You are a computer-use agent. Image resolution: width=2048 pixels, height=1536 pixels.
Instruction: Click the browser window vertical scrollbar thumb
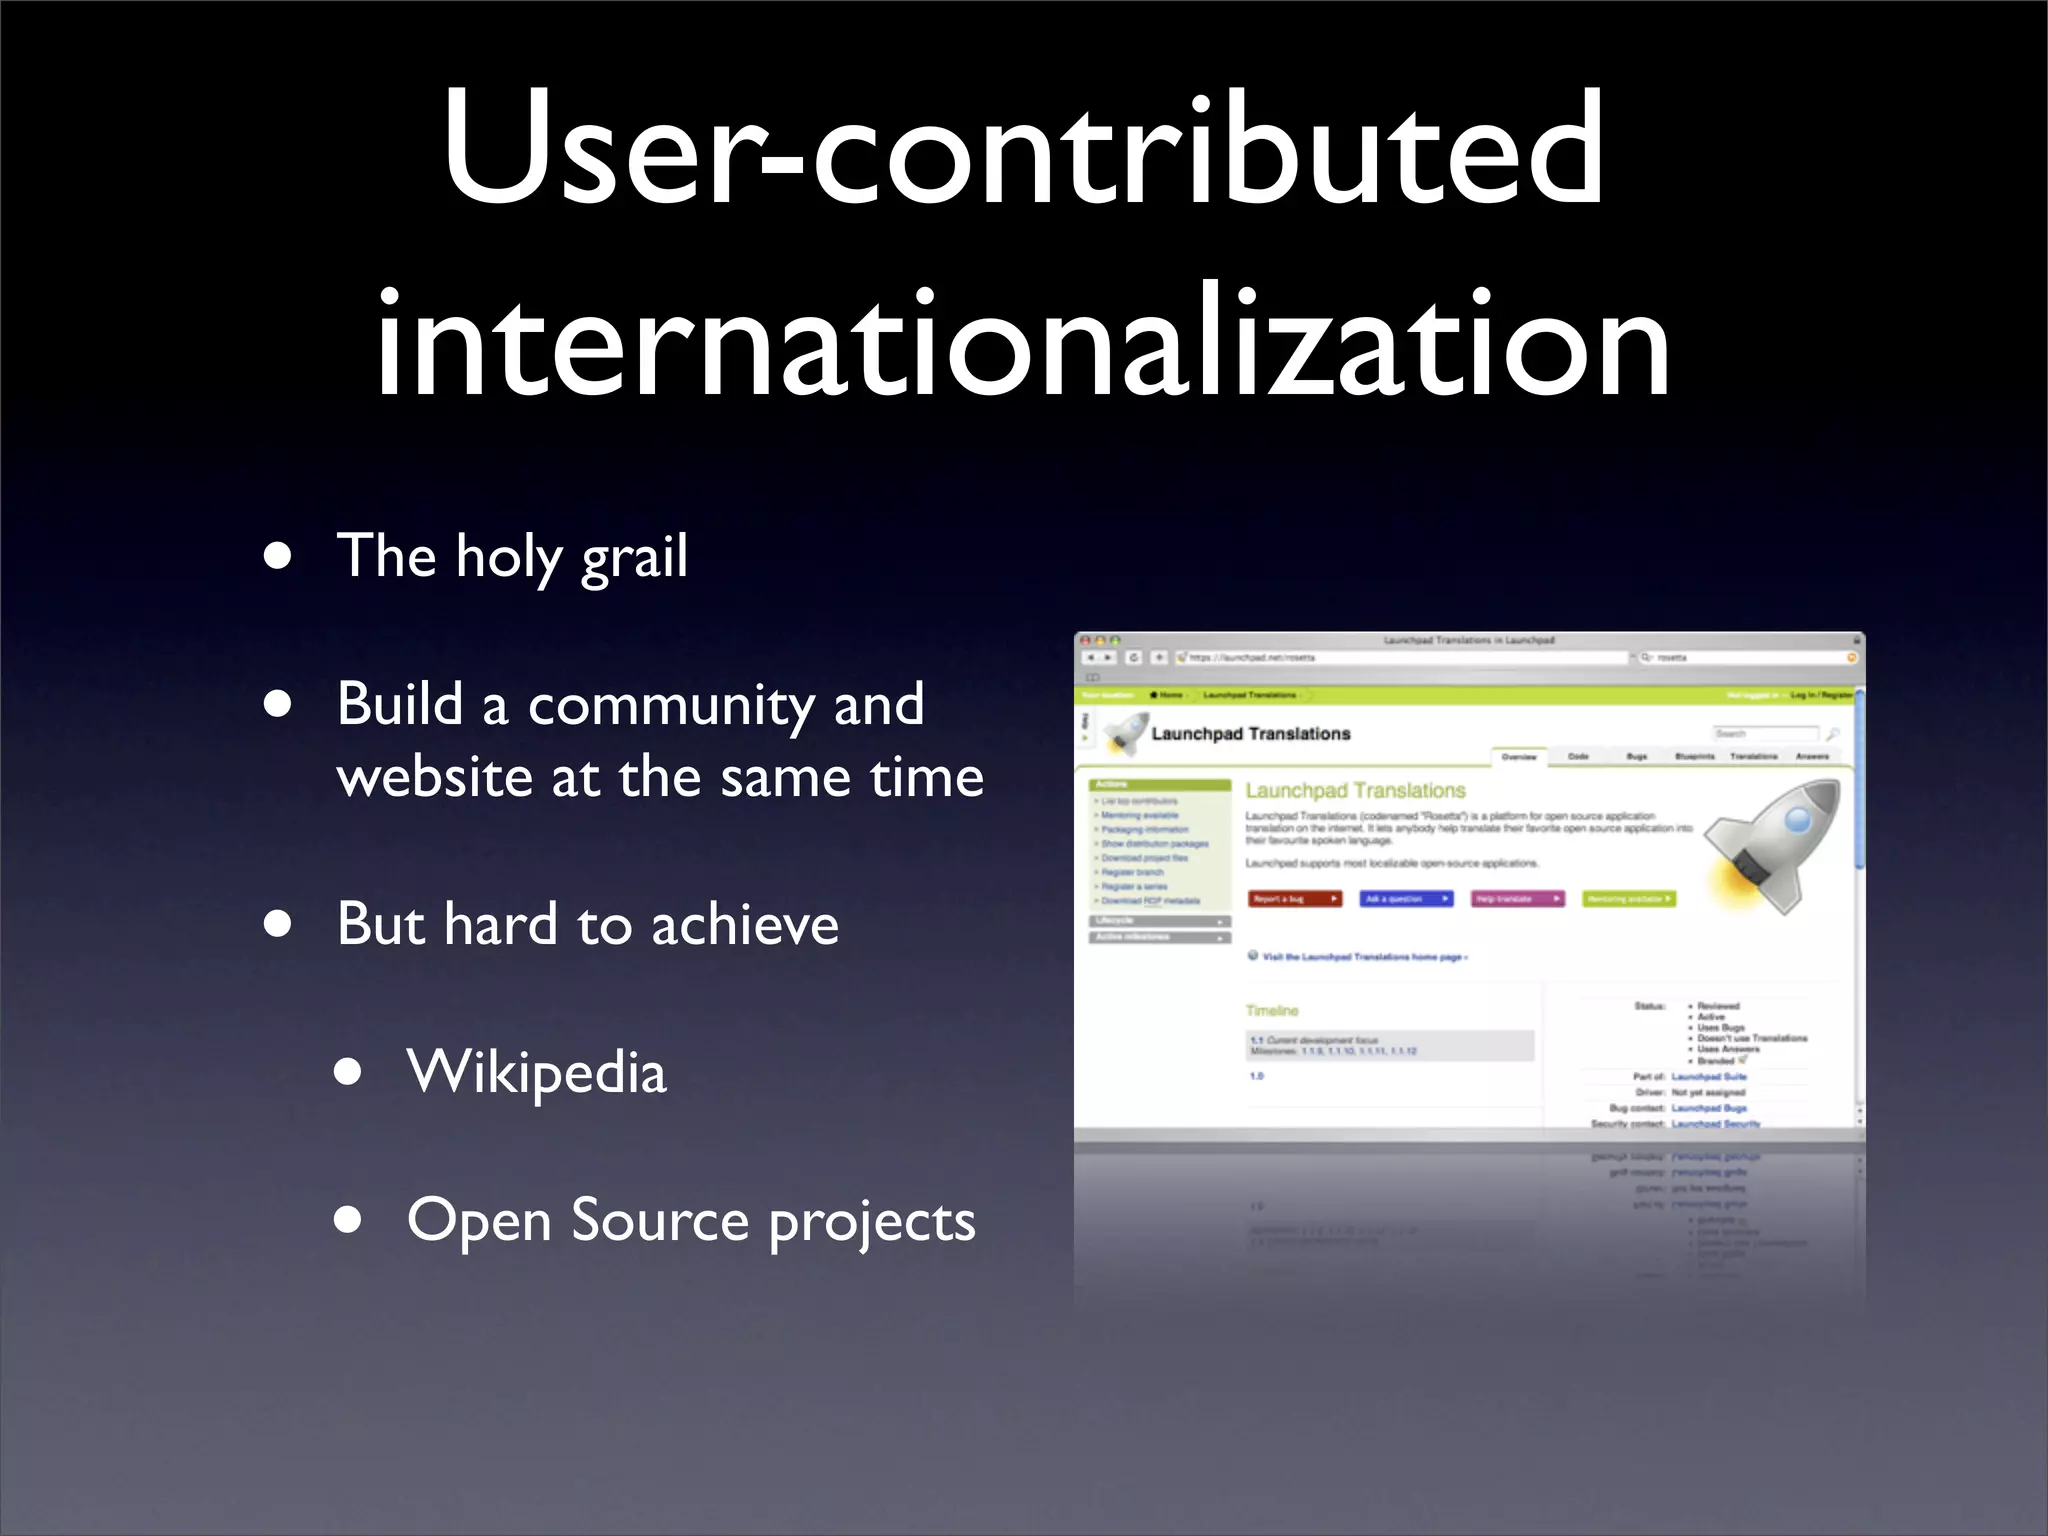(x=1859, y=780)
